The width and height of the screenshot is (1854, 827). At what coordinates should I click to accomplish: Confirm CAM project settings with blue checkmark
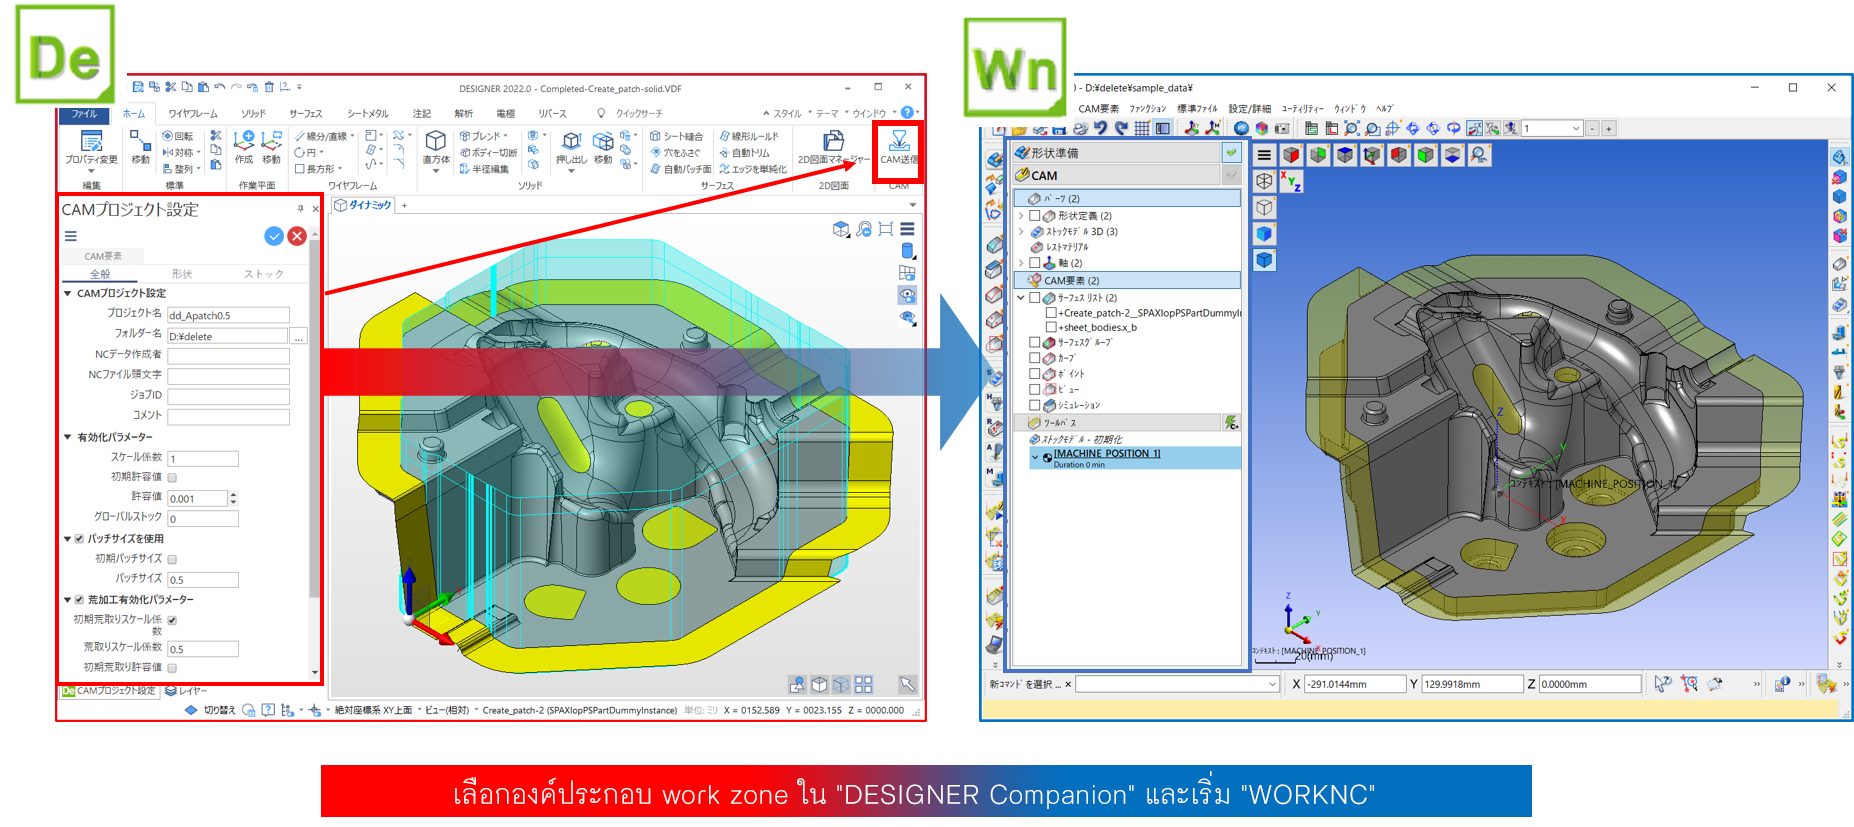[274, 236]
